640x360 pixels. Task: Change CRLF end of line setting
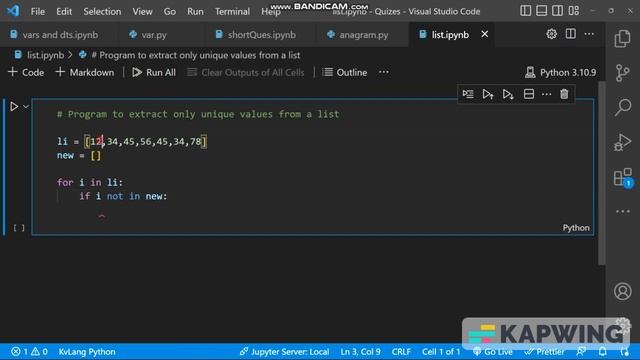click(x=401, y=351)
